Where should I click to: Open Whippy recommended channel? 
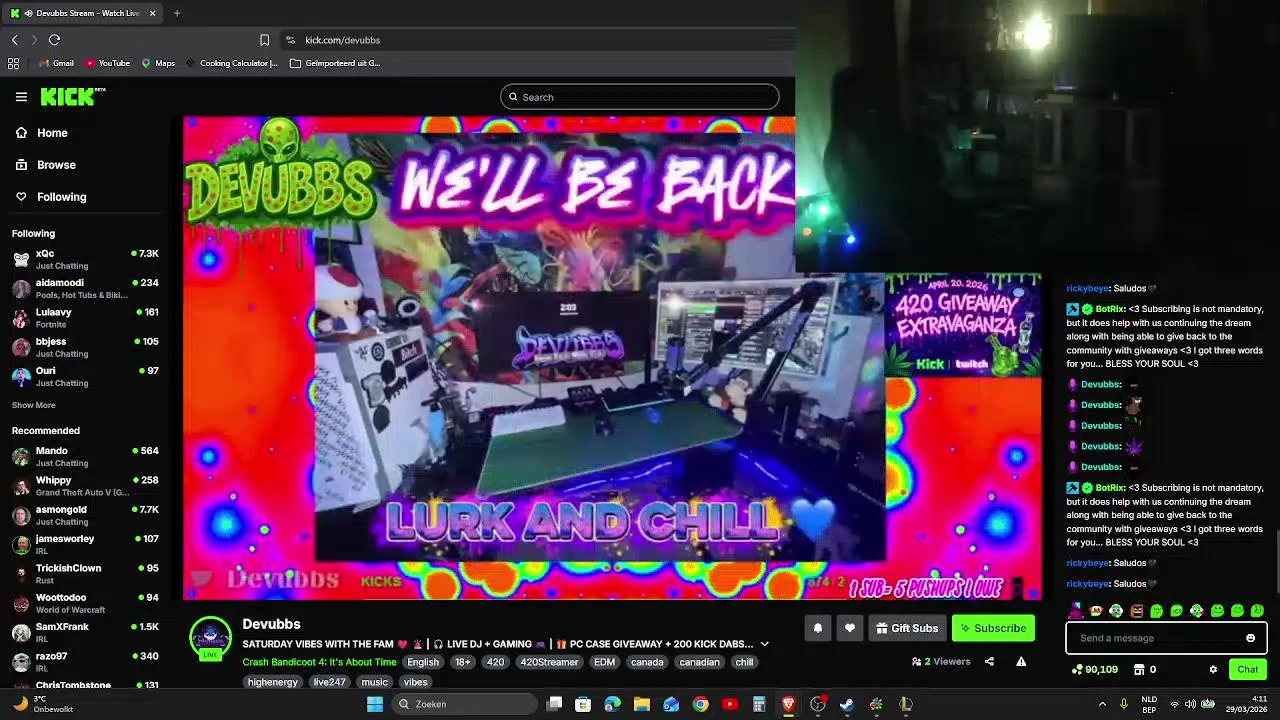coord(85,486)
